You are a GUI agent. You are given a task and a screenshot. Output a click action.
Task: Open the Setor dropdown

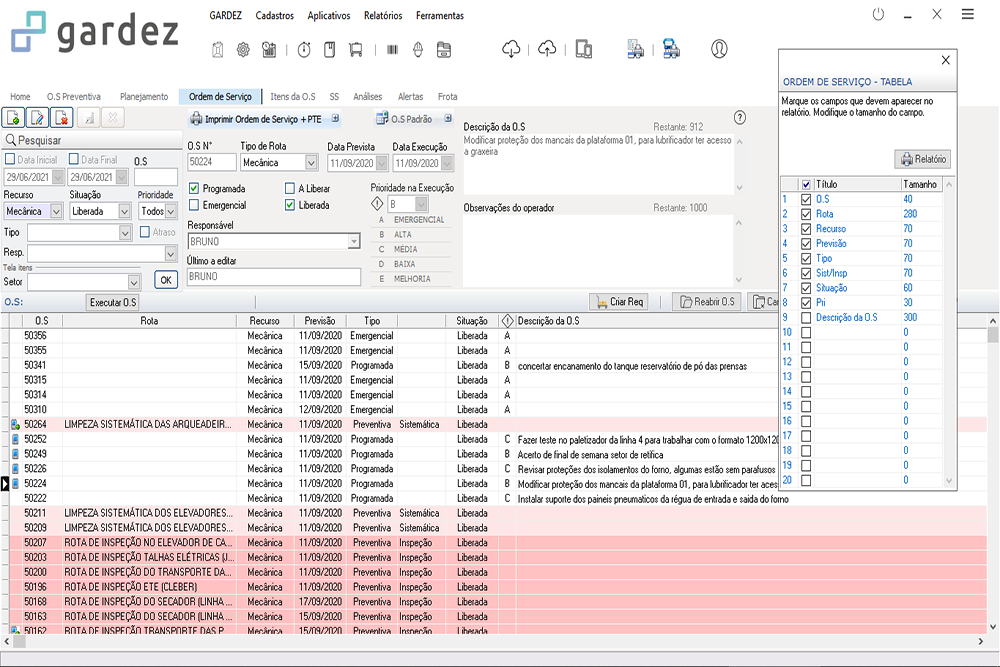(134, 282)
